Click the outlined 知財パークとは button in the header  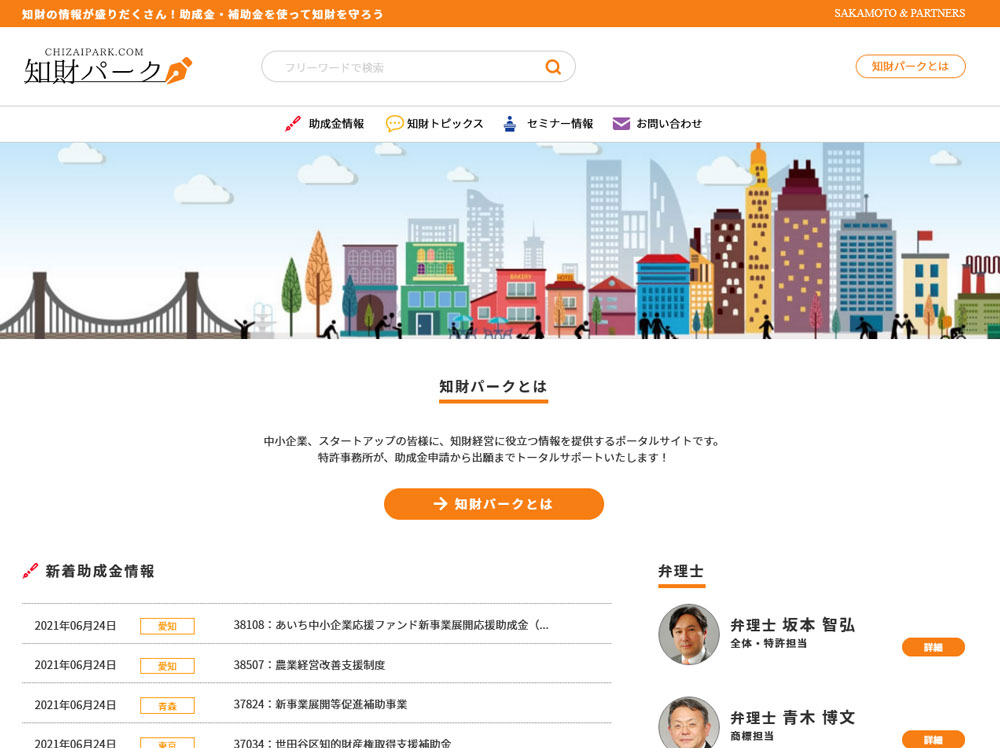(910, 67)
